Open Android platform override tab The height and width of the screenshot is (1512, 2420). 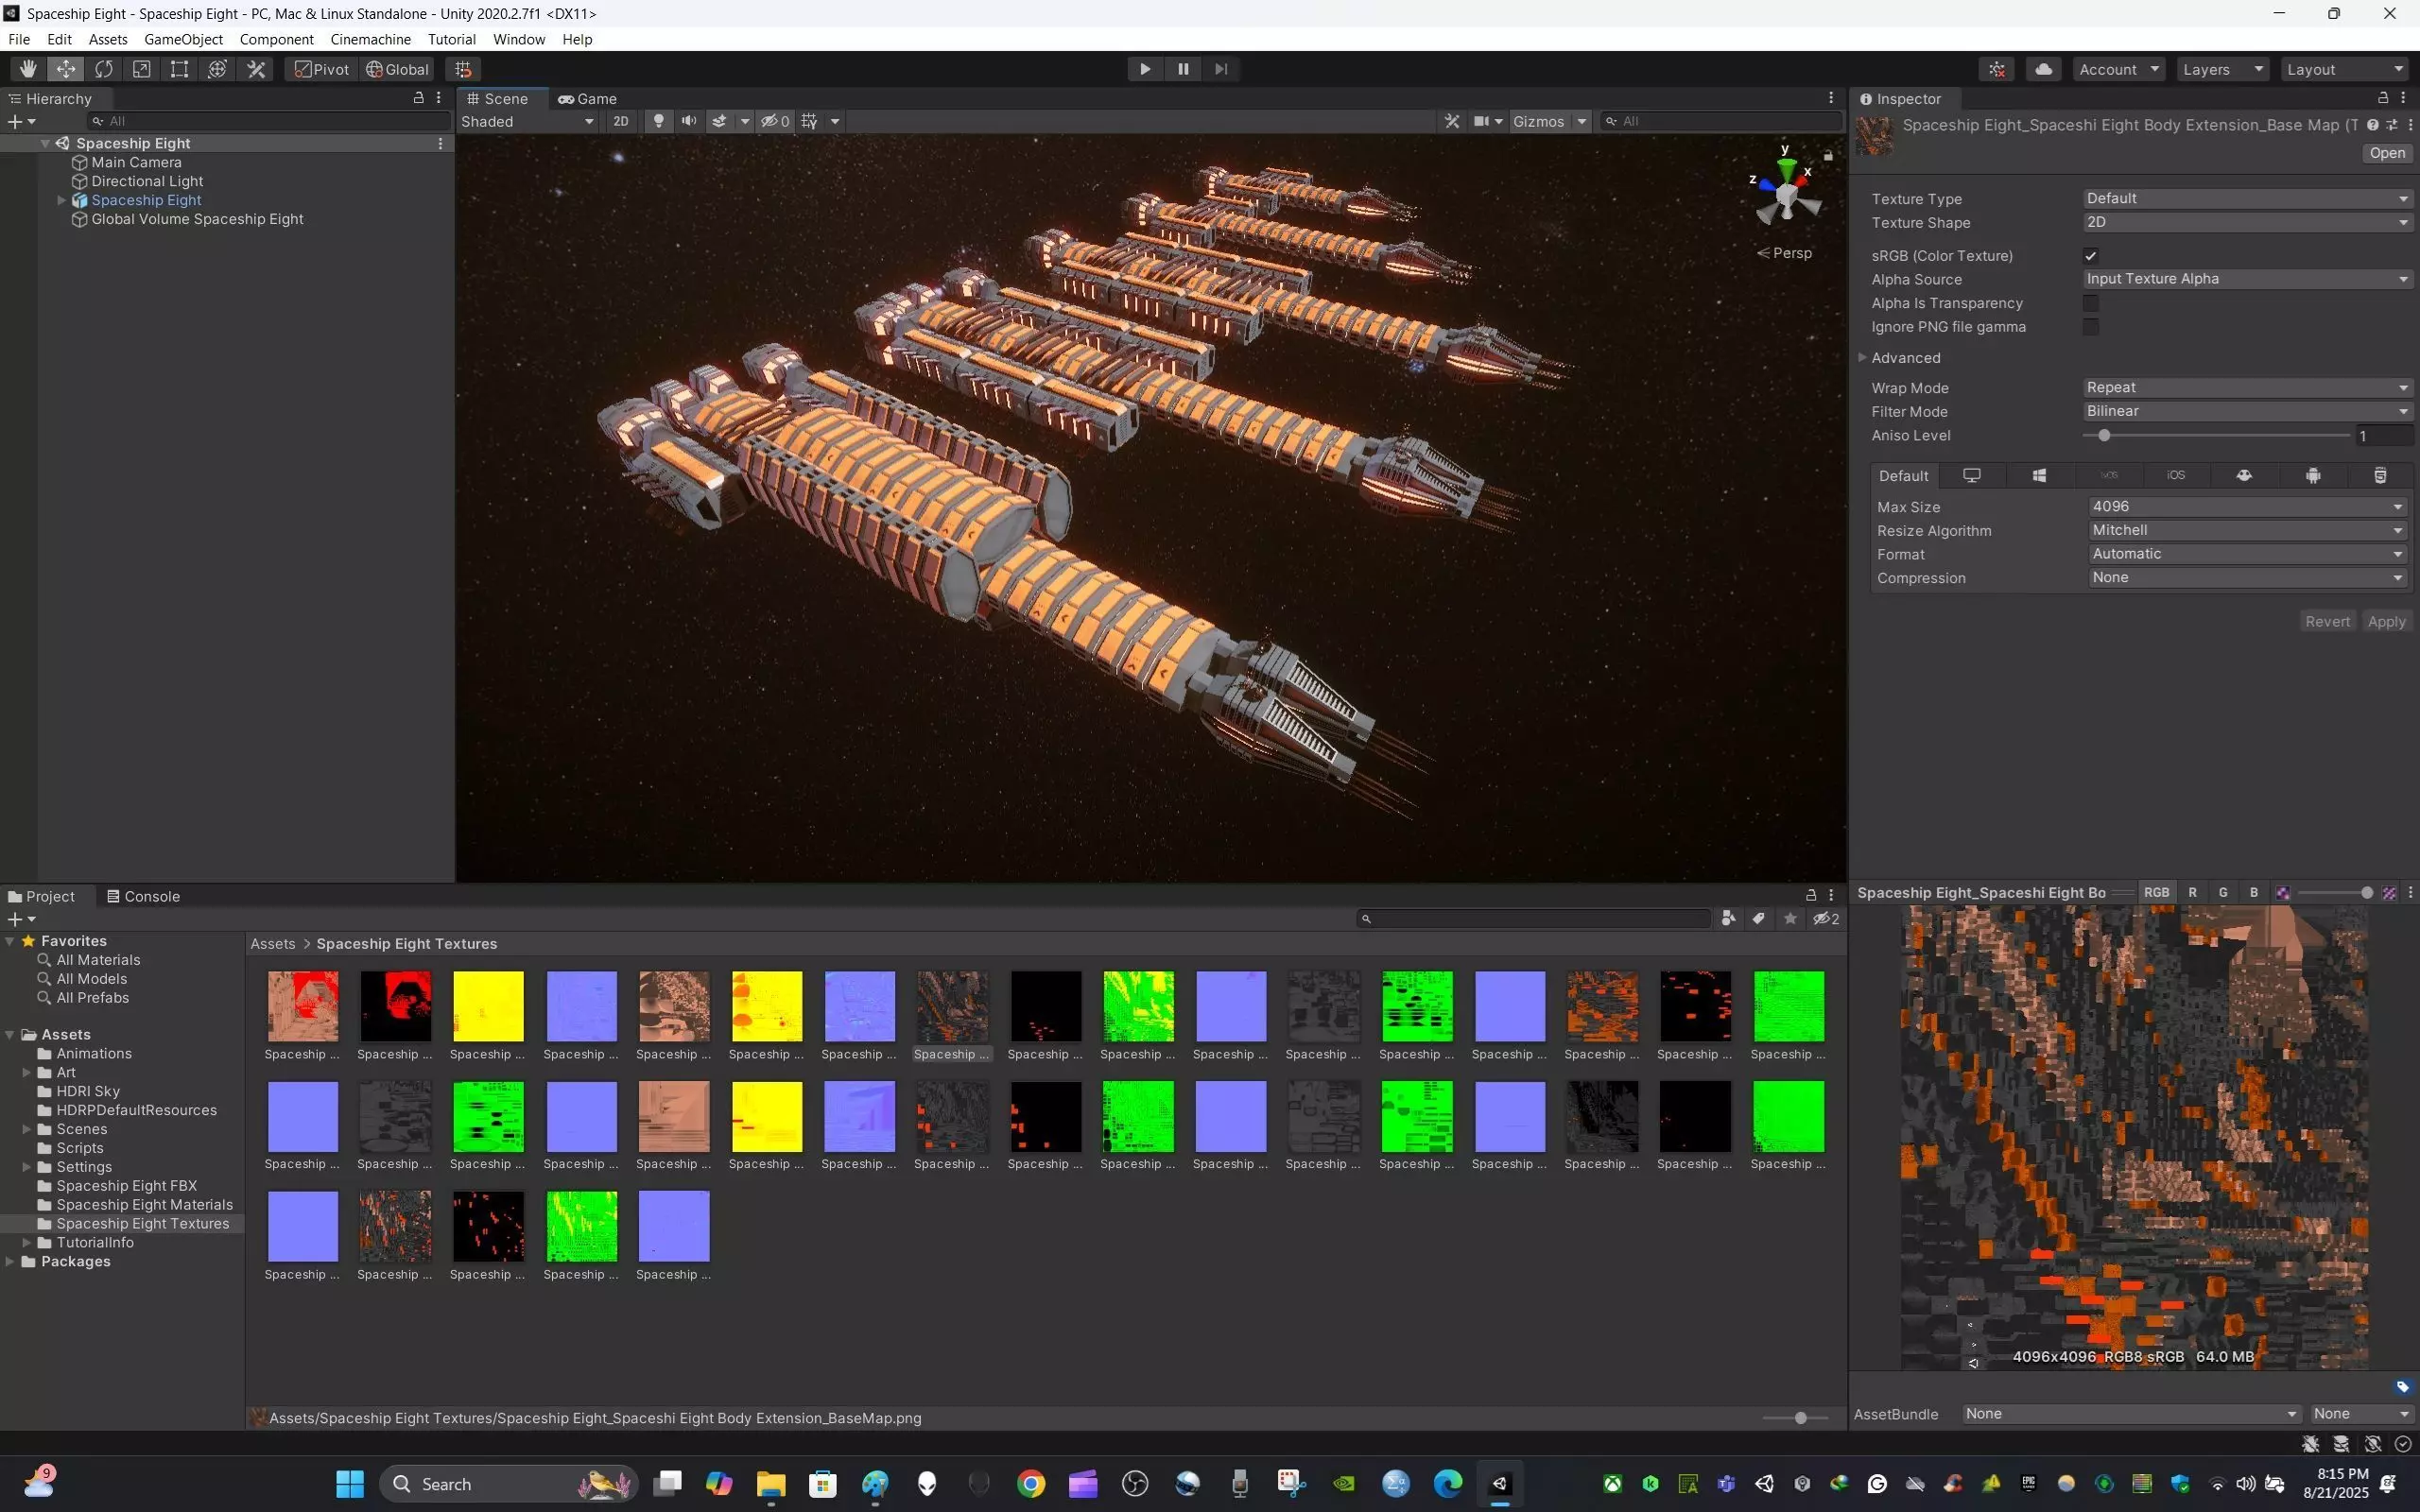click(x=2312, y=475)
